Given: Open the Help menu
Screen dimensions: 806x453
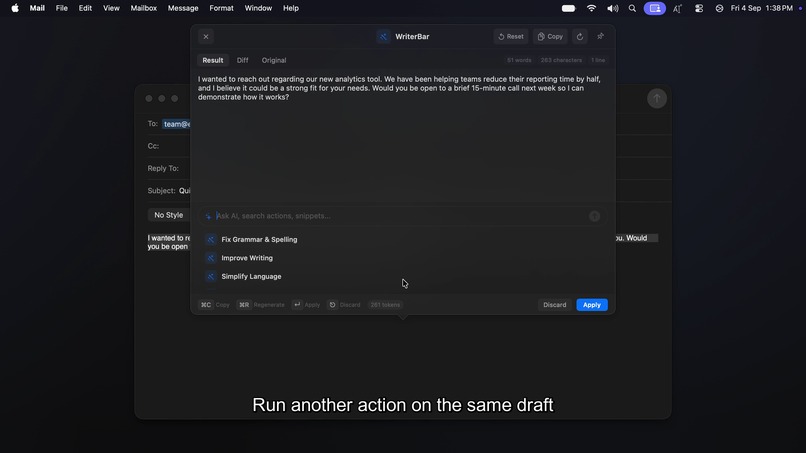Looking at the screenshot, I should tap(291, 8).
